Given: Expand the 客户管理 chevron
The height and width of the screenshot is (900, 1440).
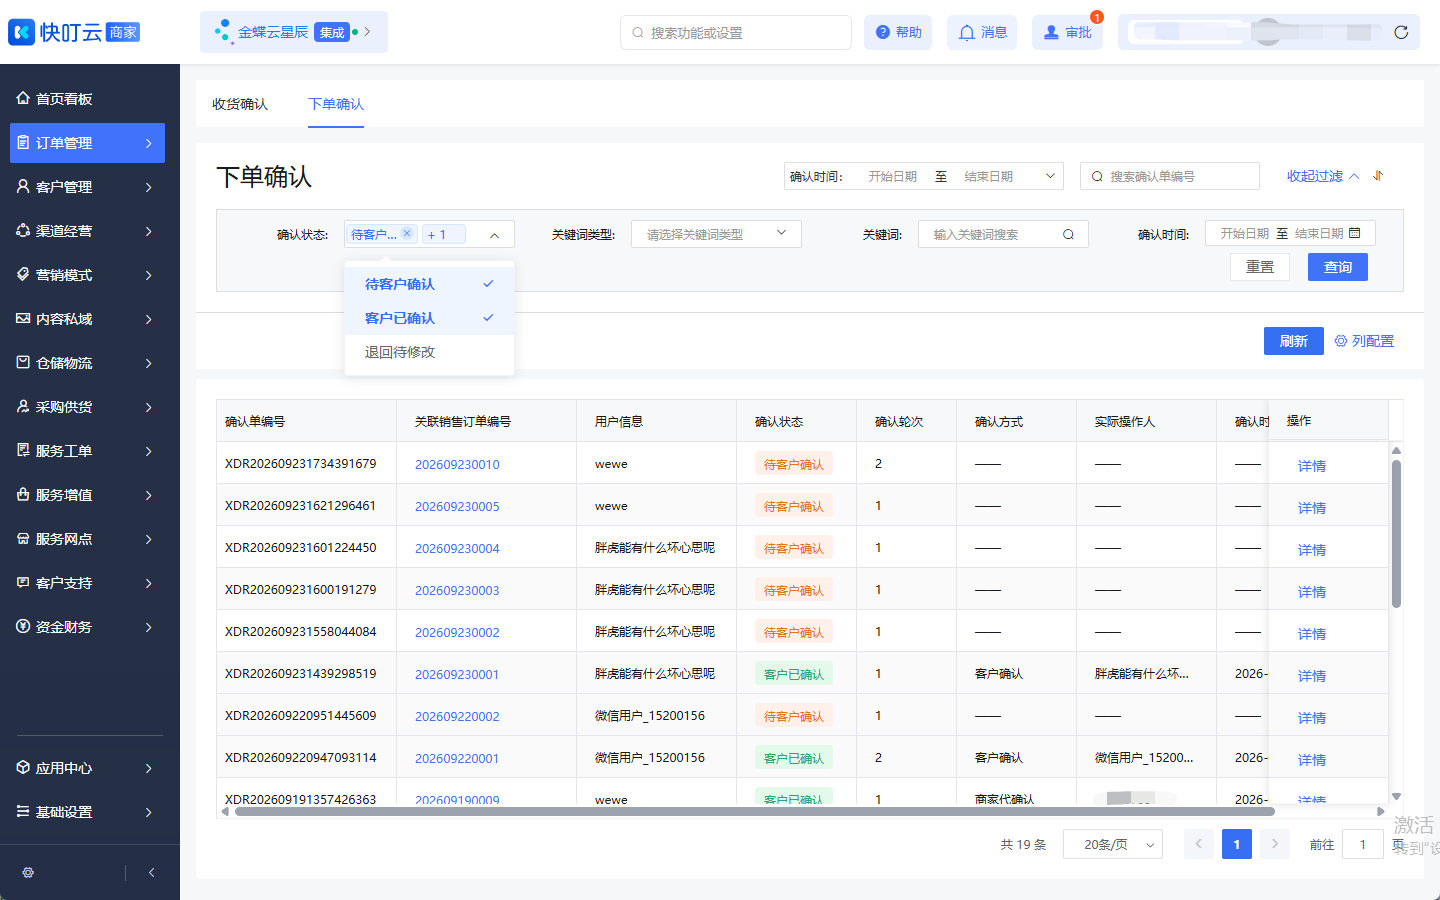Looking at the screenshot, I should pos(148,187).
